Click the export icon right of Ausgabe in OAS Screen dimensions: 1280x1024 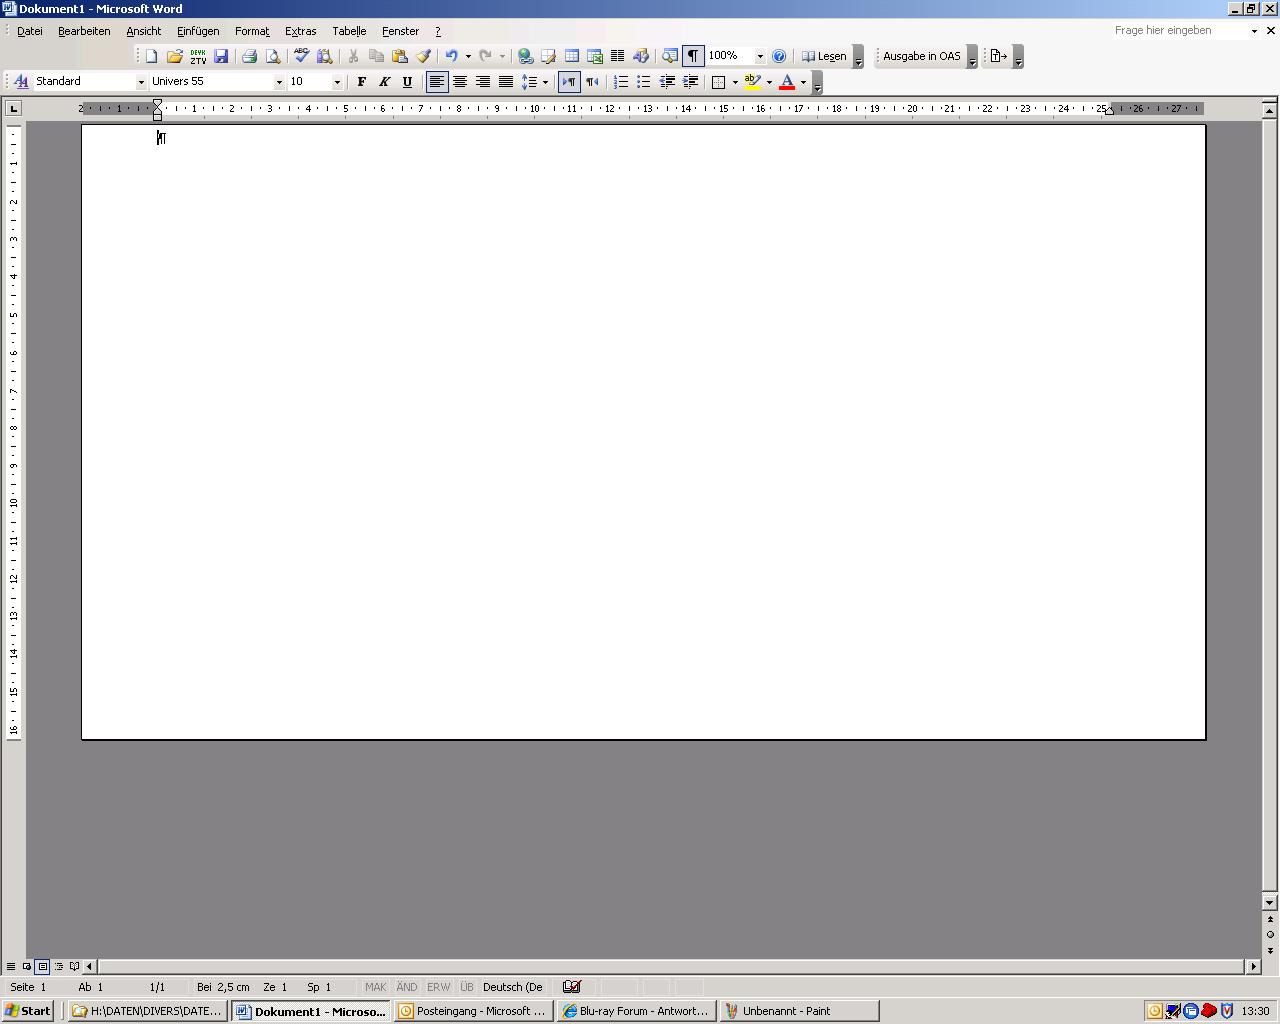tap(998, 56)
